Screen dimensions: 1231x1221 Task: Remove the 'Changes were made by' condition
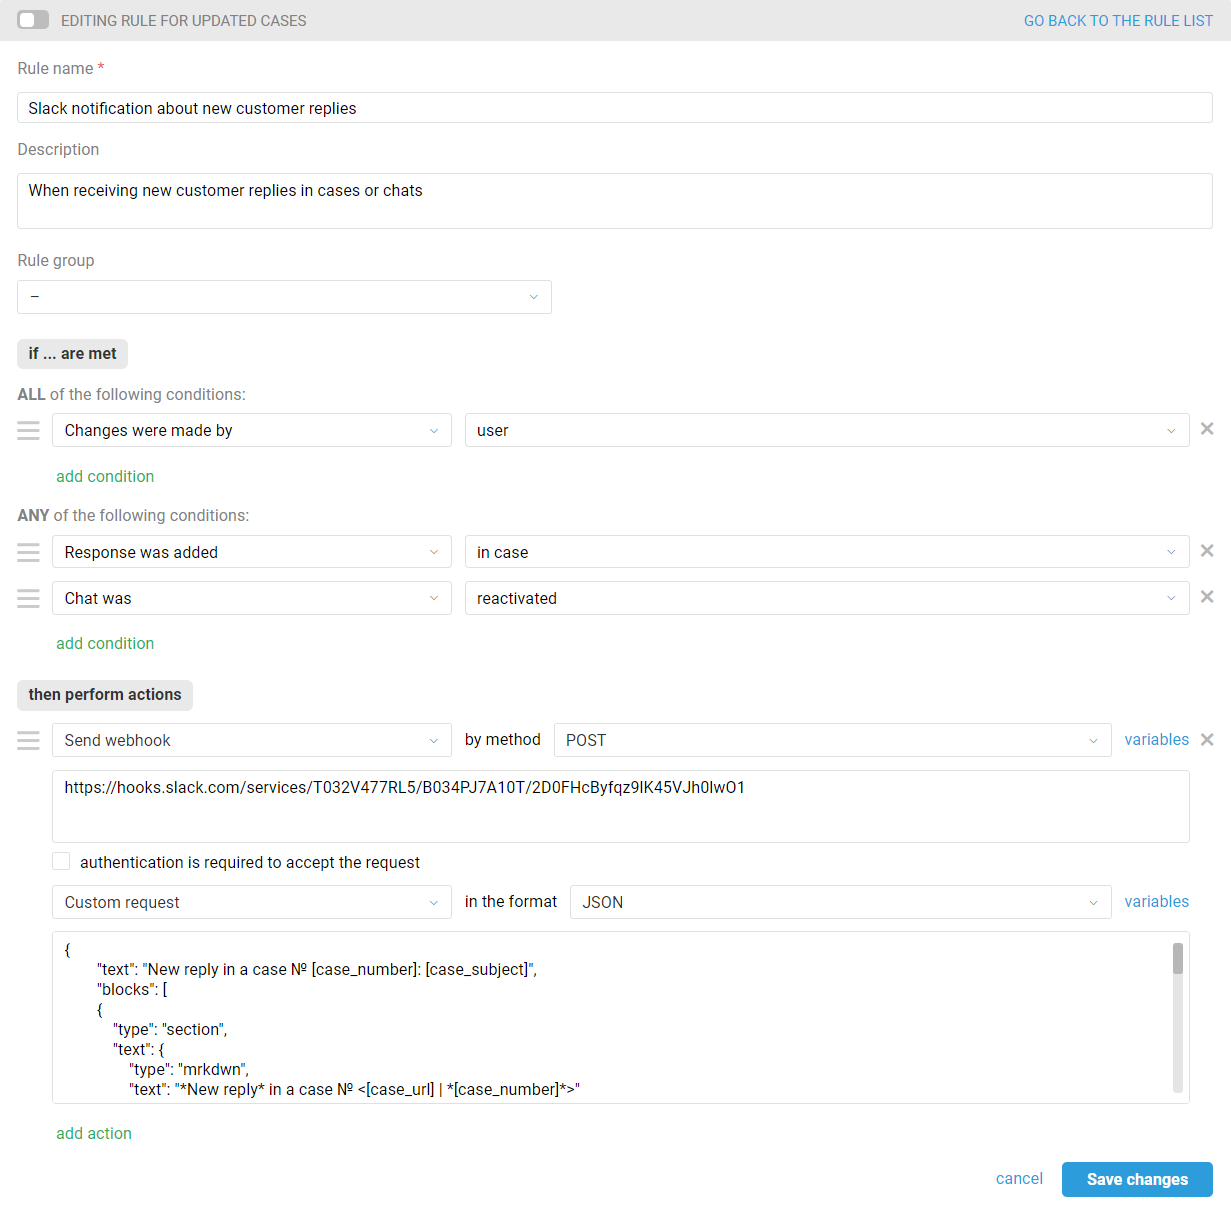pos(1207,429)
